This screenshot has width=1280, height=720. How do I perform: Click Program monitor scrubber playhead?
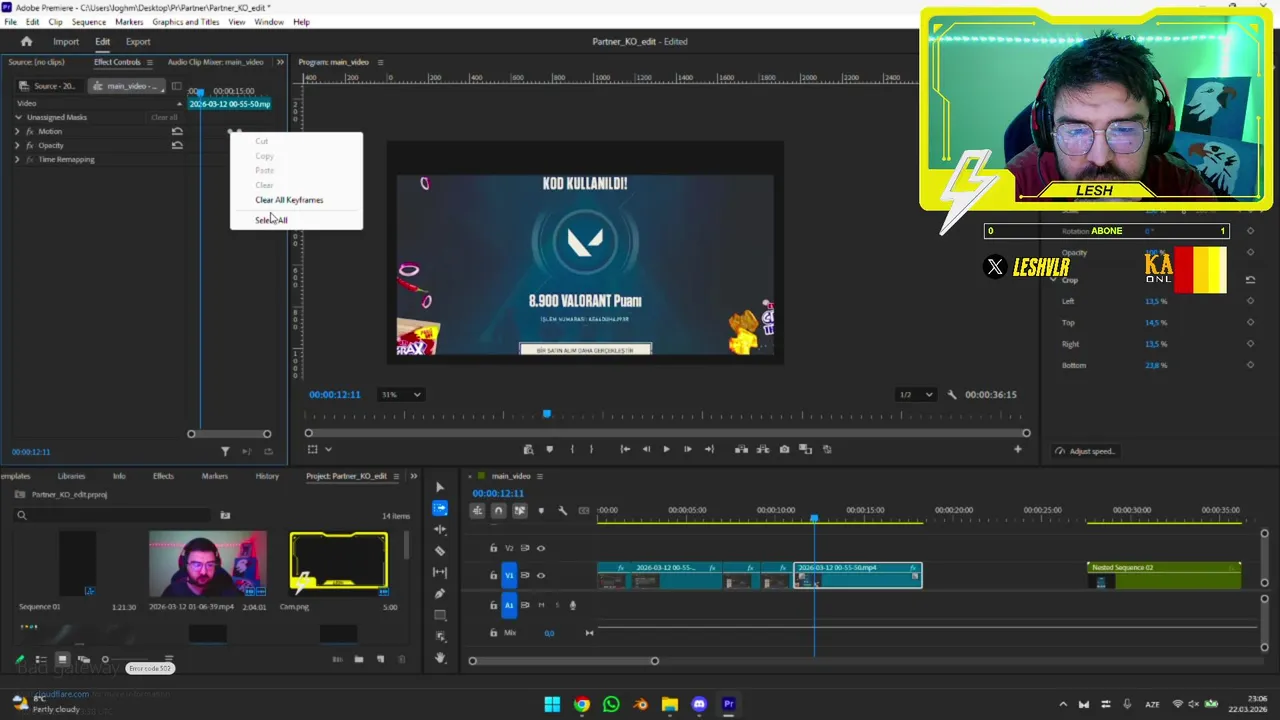pos(546,414)
